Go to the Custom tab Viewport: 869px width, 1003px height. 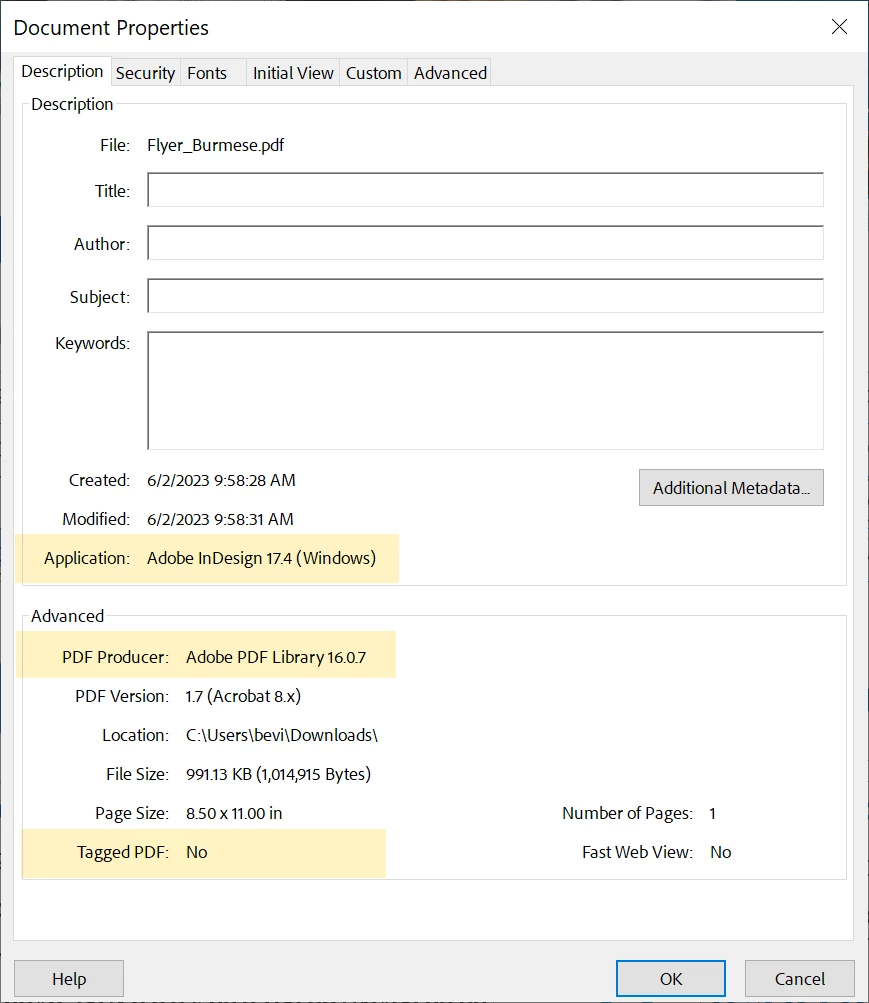373,73
